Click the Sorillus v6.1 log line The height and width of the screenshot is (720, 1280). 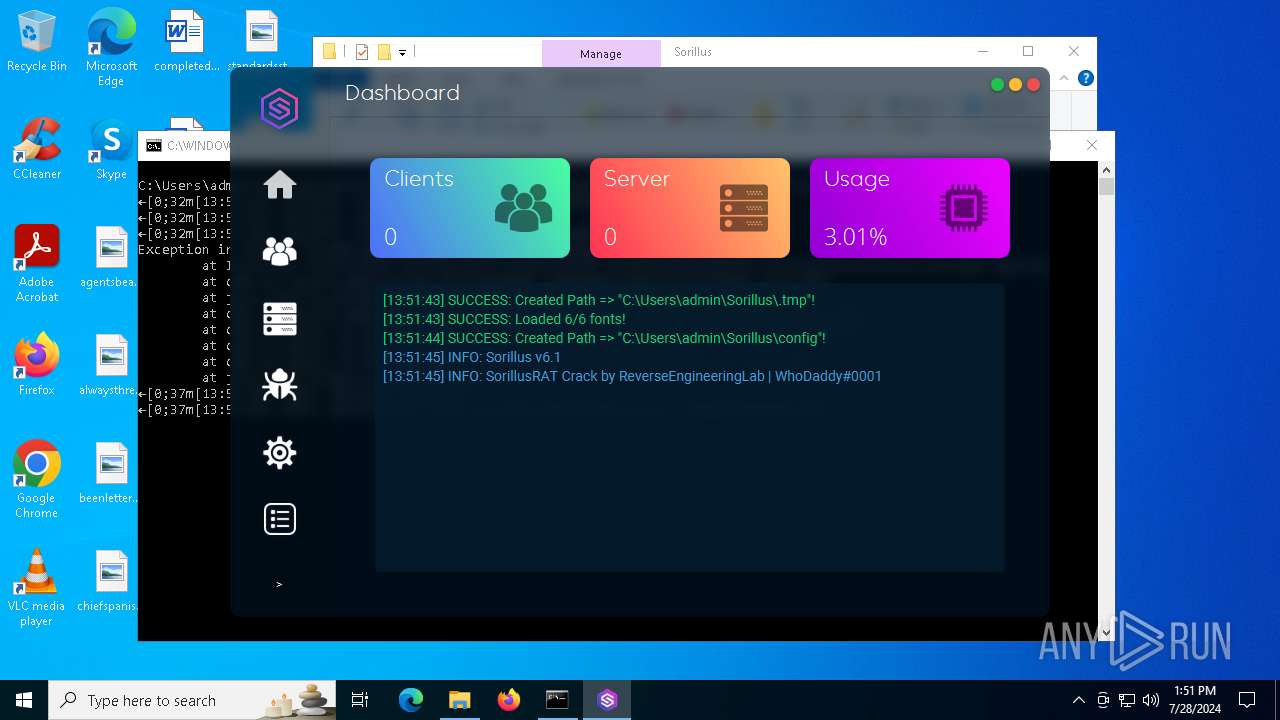point(472,357)
